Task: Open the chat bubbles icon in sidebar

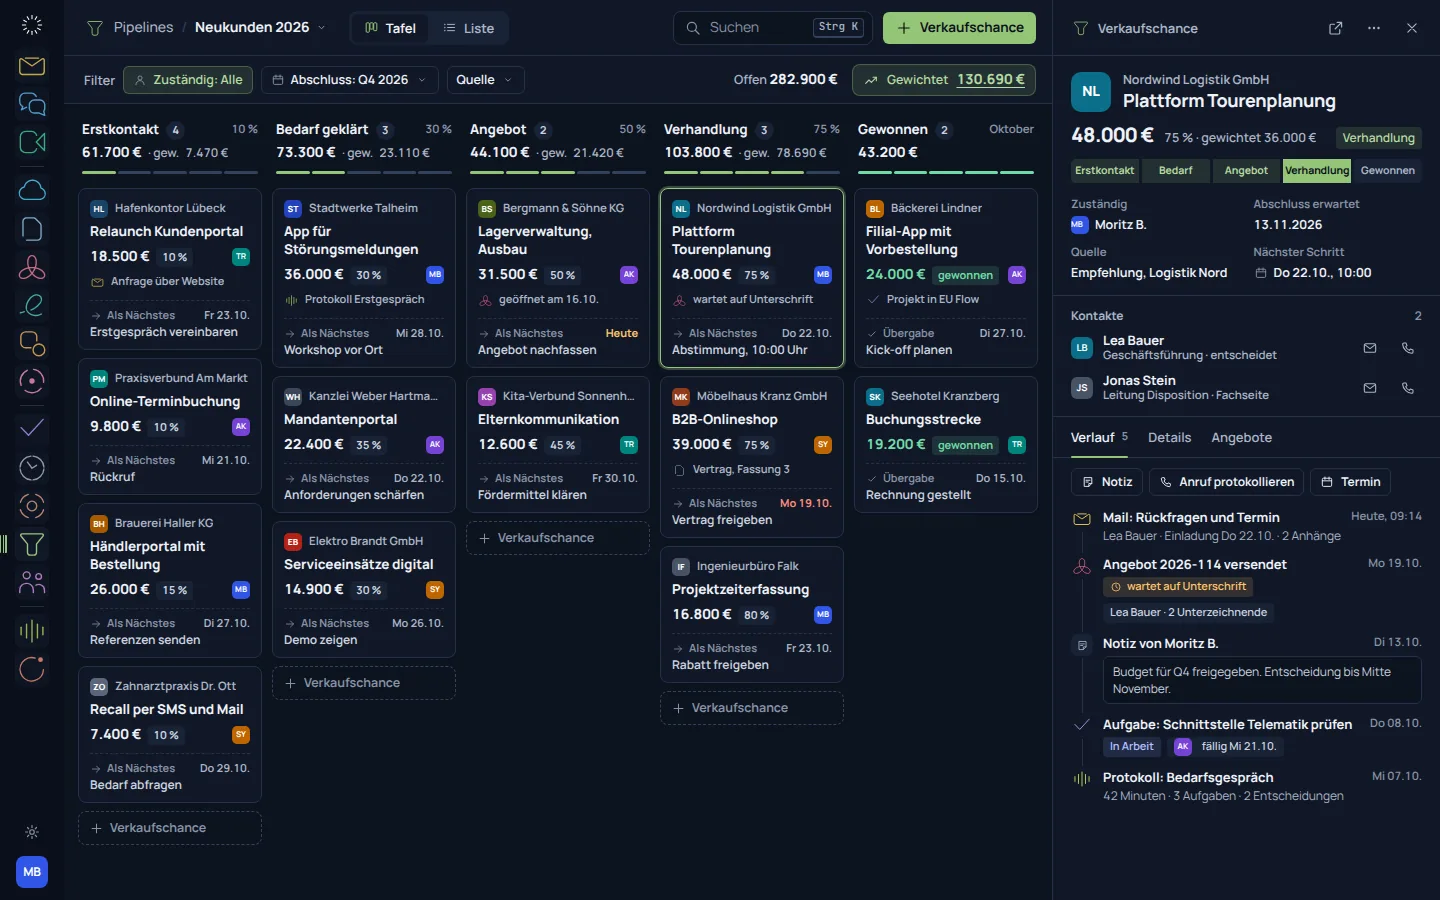Action: pos(32,104)
